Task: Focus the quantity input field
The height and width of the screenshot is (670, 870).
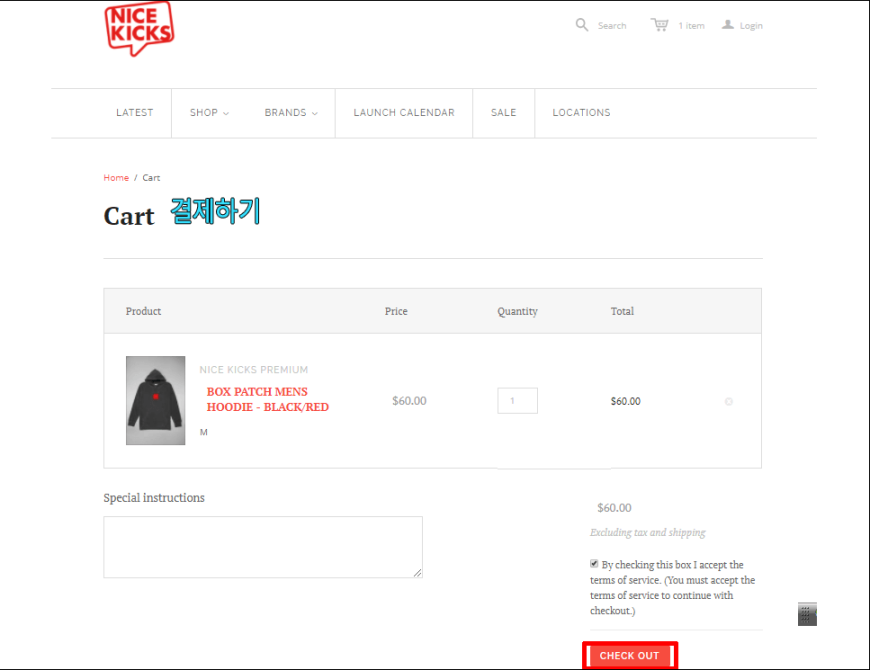Action: click(517, 400)
